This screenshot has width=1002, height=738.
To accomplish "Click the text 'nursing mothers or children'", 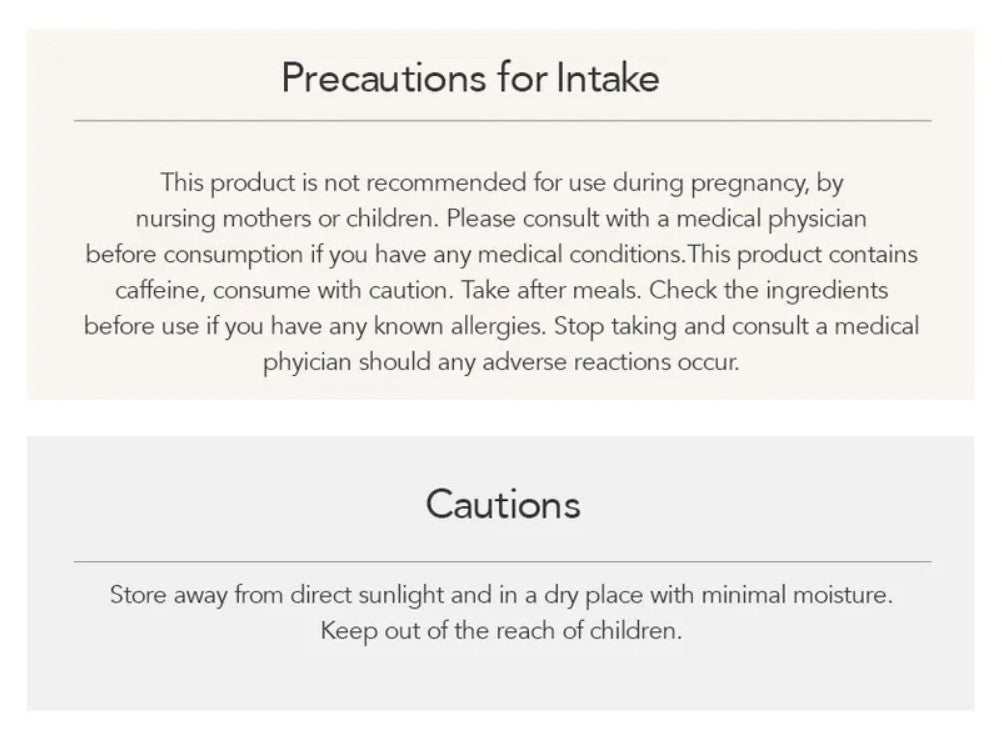I will (285, 219).
